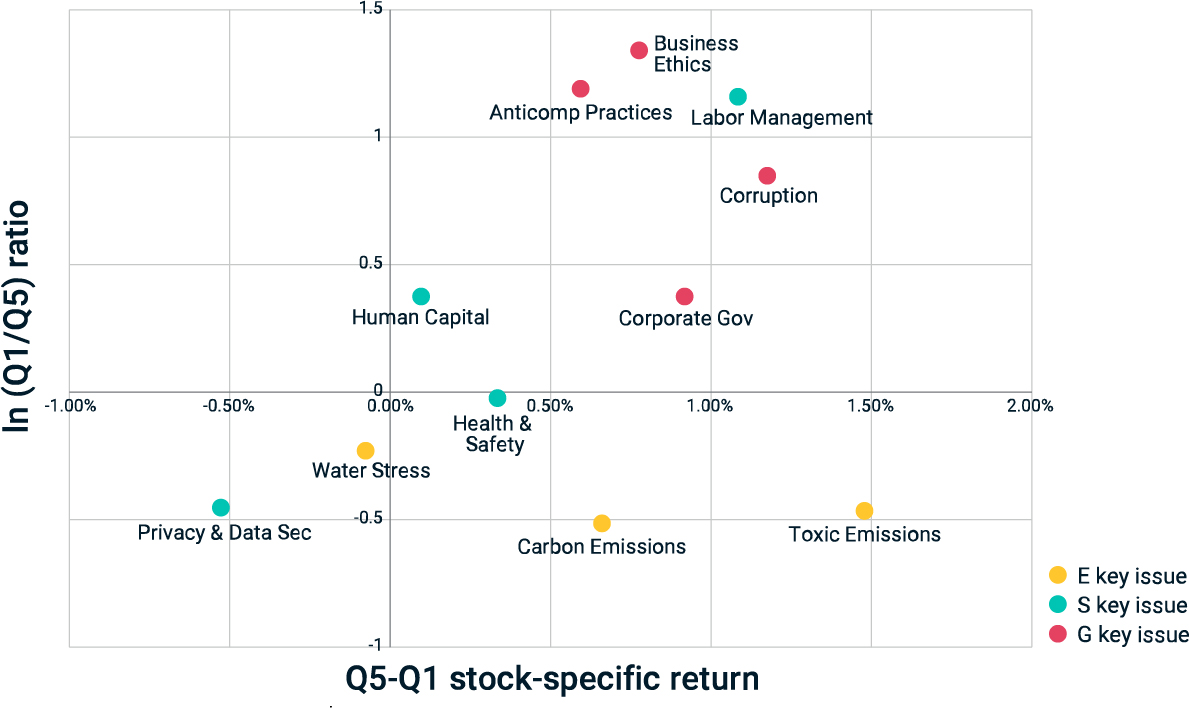Screen dimensions: 1189x708
Task: Click the ln (Q1/Q5) ratio axis title
Action: click(x=17, y=317)
